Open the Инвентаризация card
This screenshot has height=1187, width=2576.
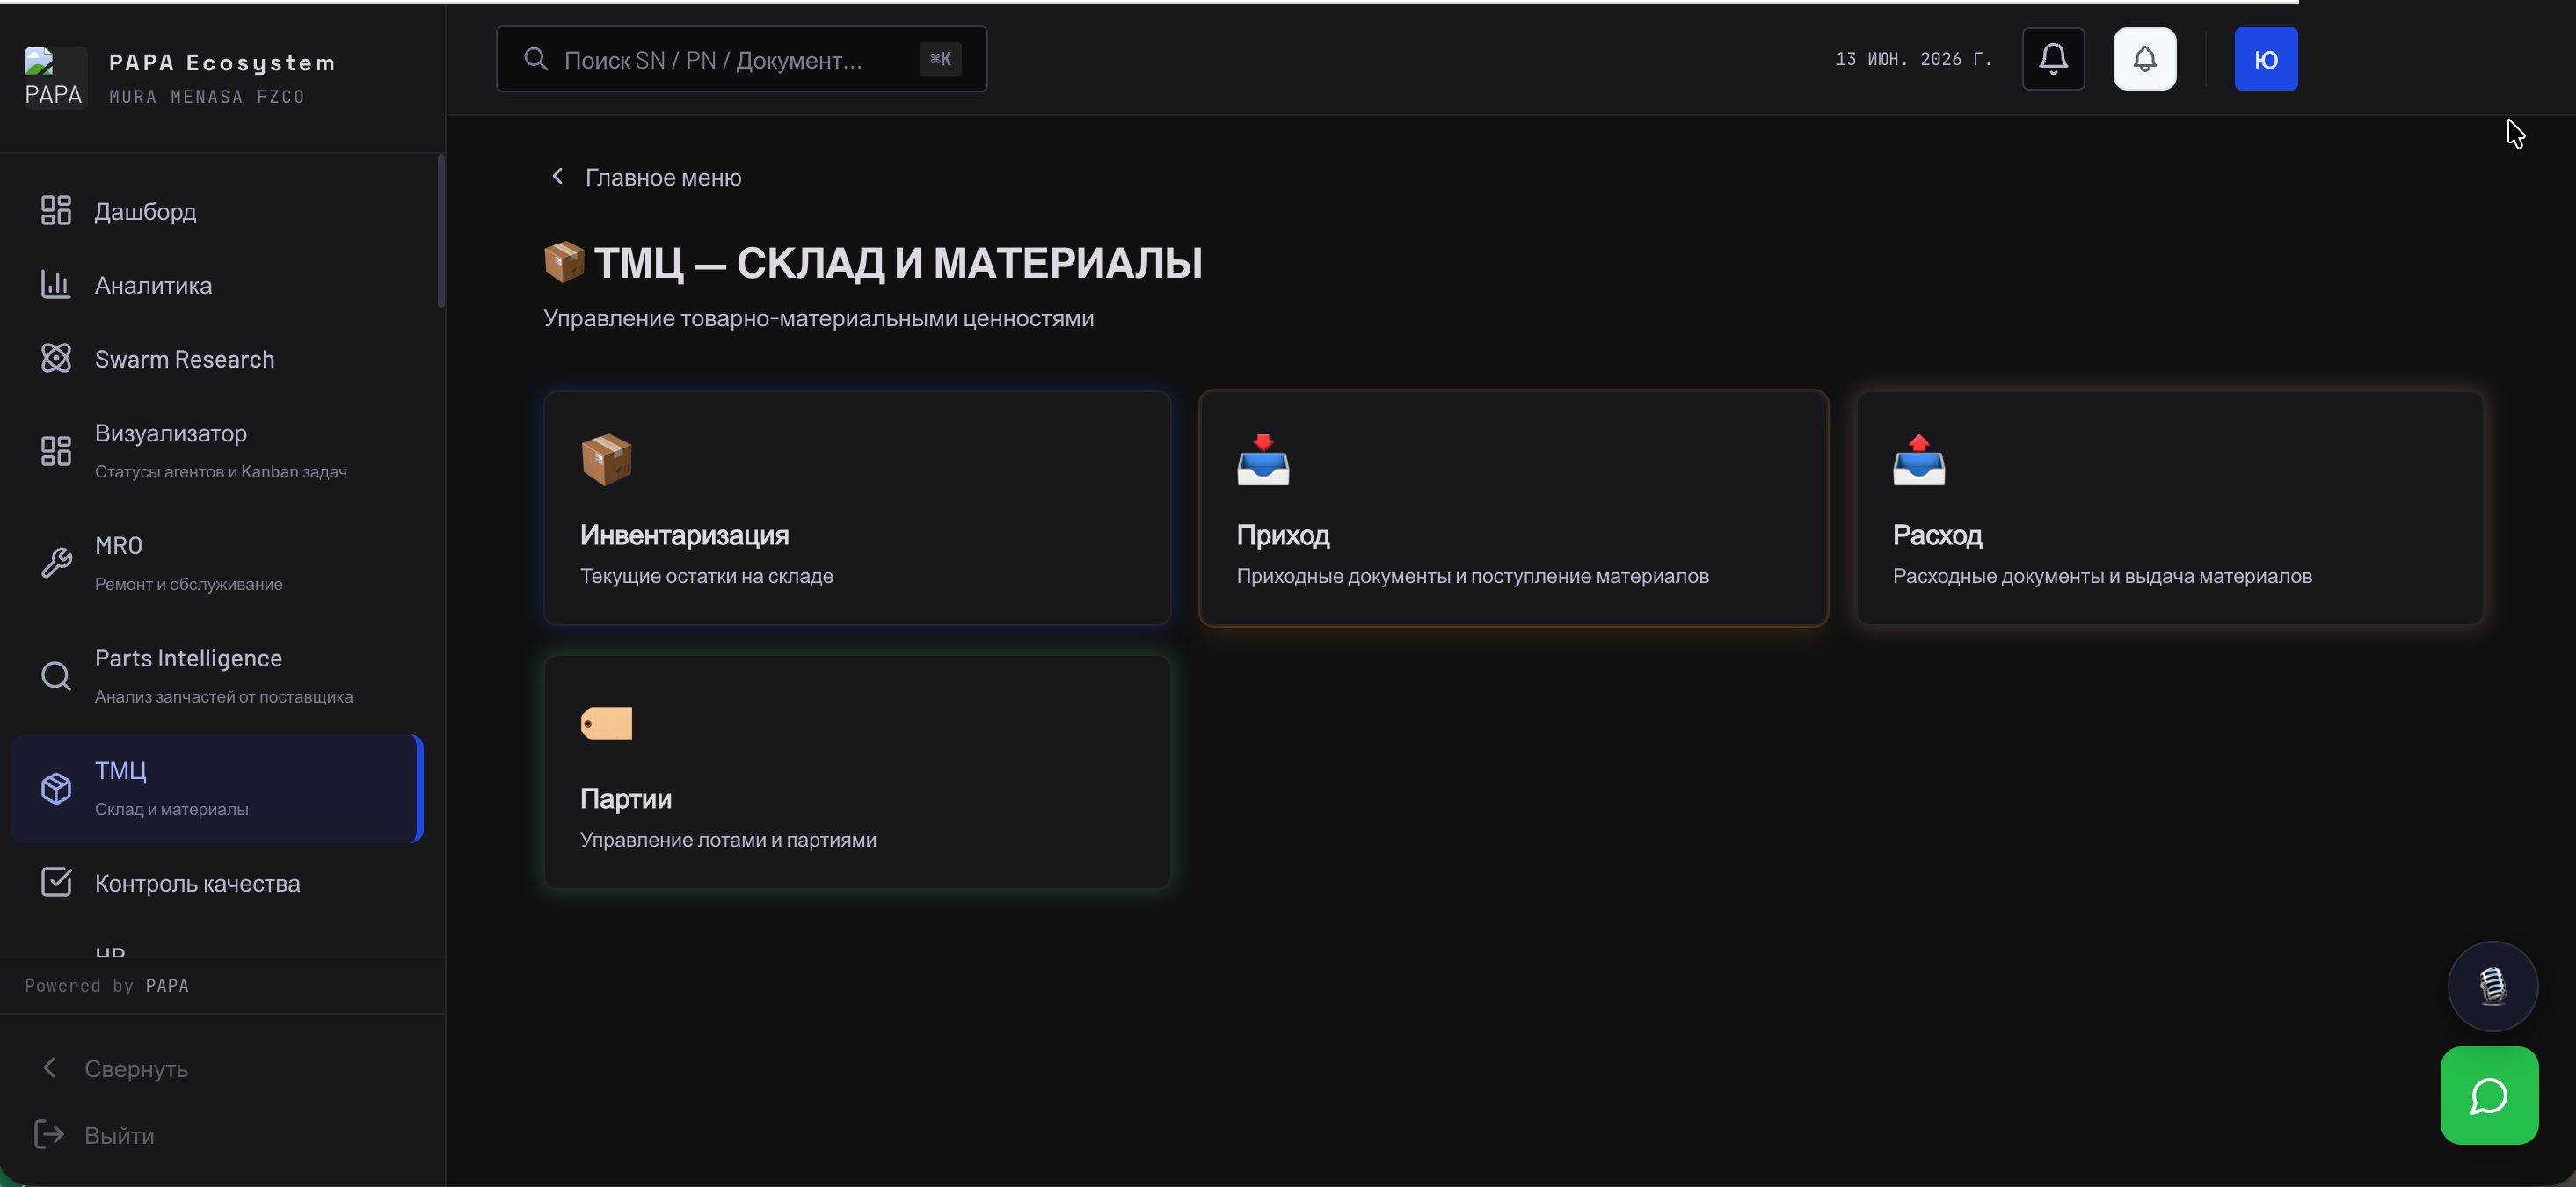[857, 508]
